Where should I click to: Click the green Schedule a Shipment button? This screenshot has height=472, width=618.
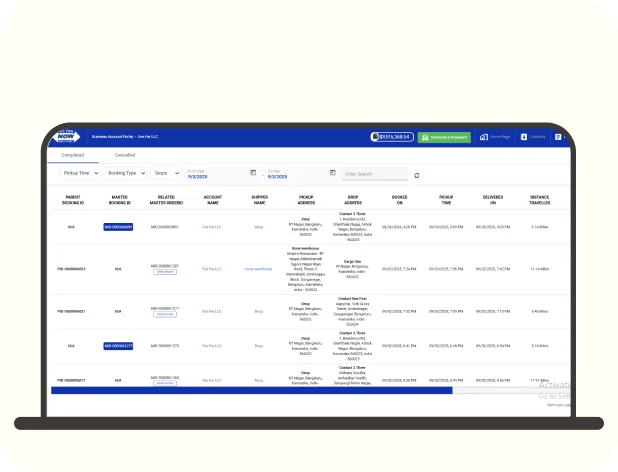point(443,137)
